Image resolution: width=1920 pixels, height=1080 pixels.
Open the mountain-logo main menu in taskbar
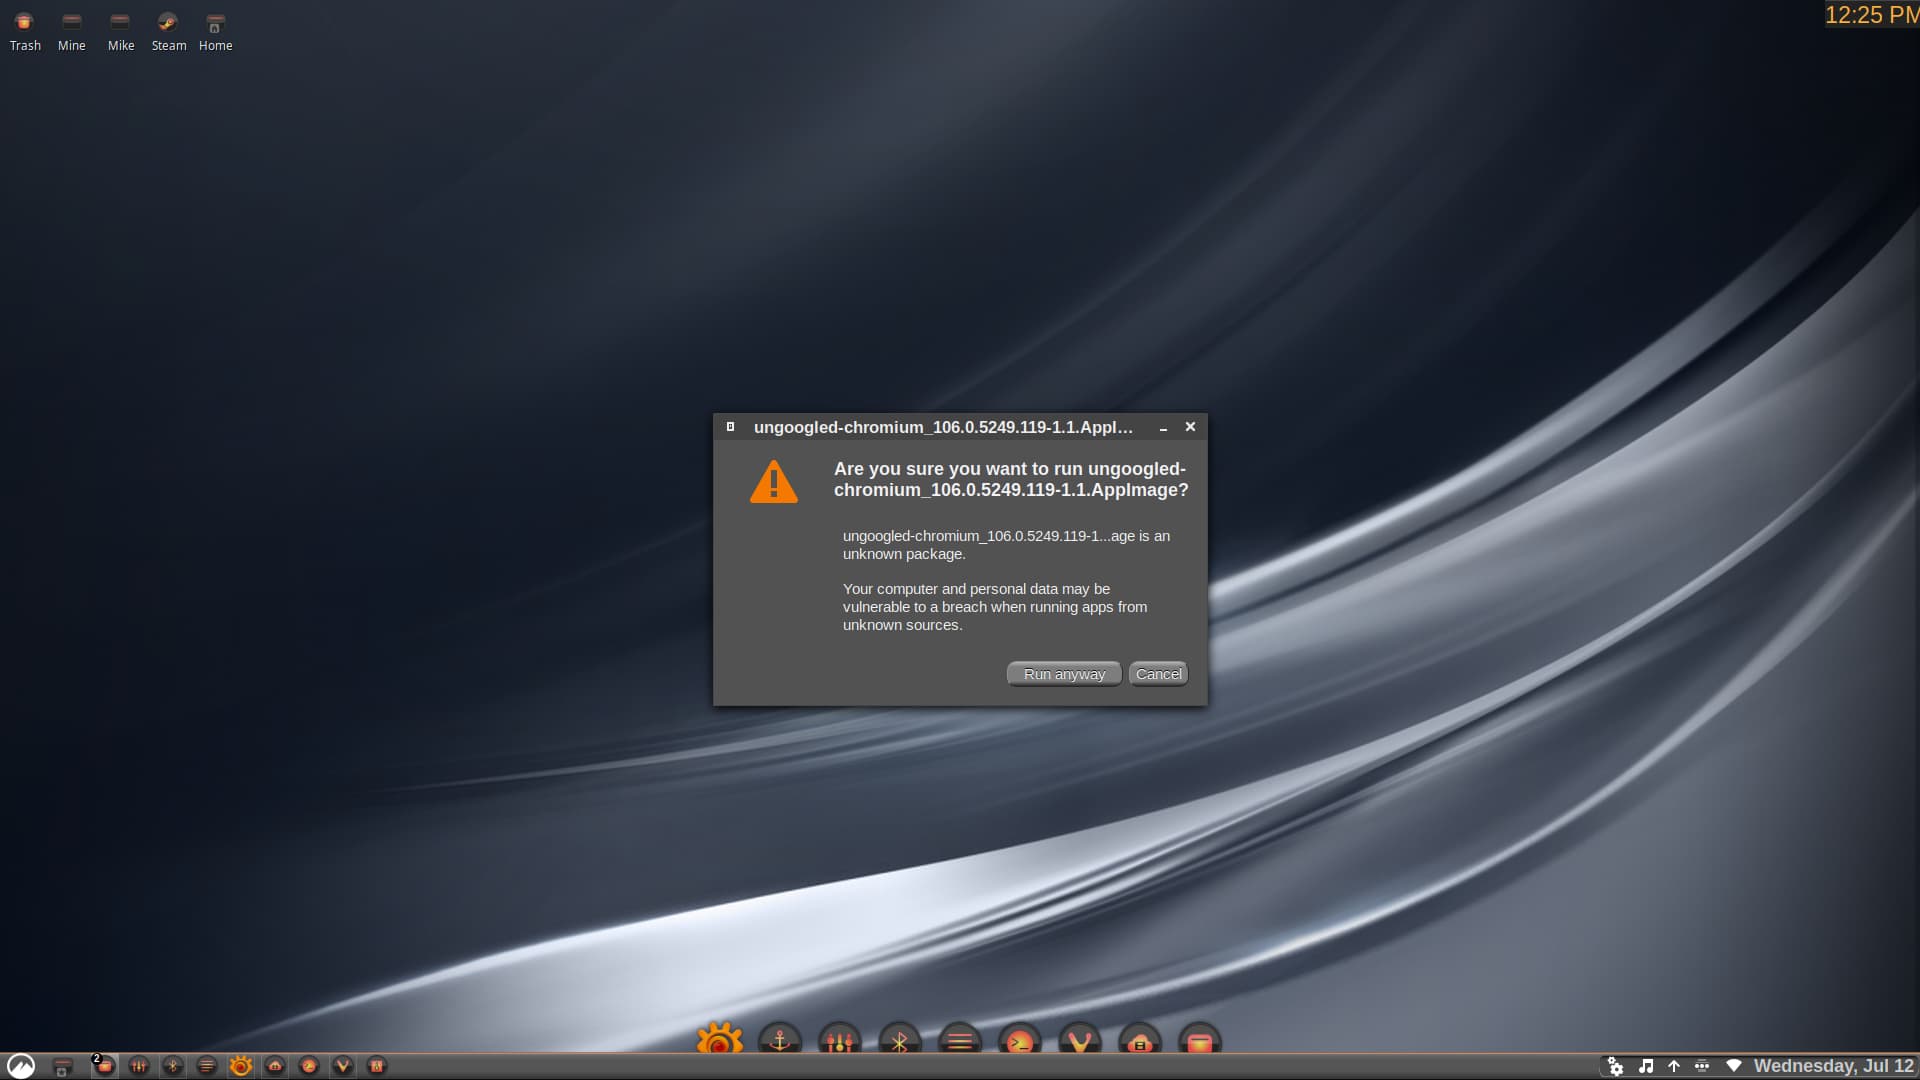pos(21,1066)
